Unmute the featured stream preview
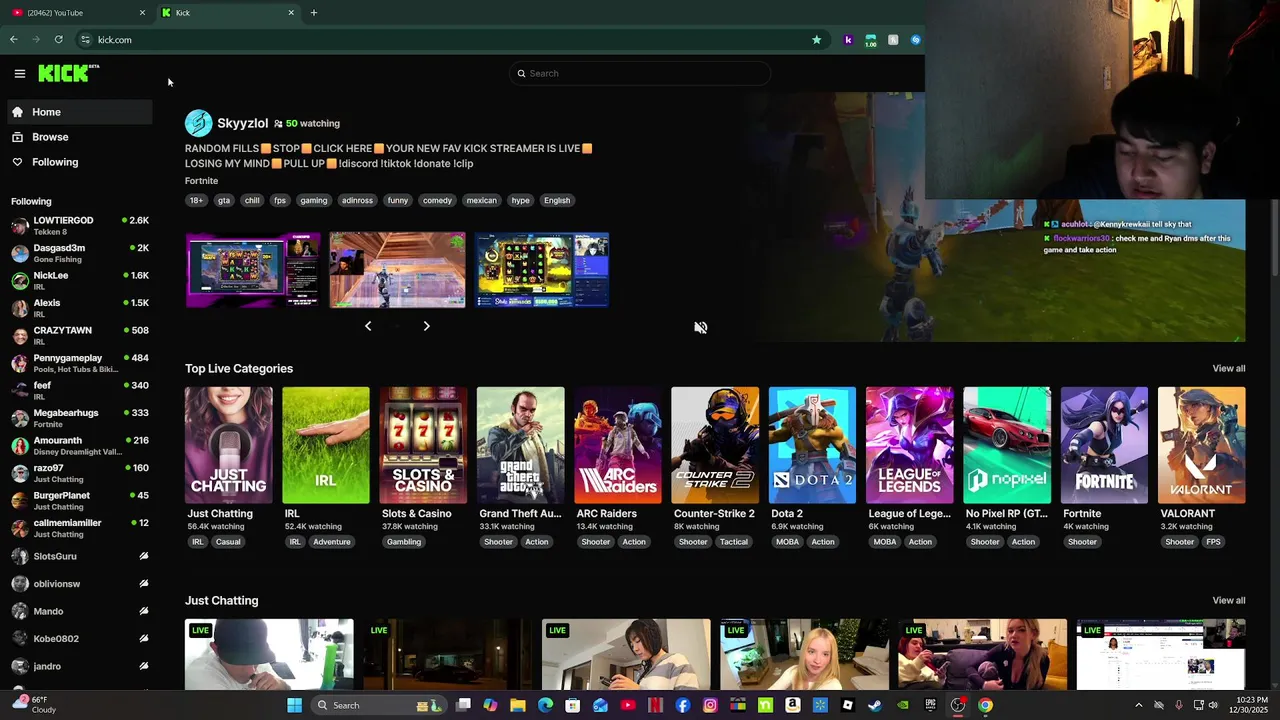 pos(700,327)
